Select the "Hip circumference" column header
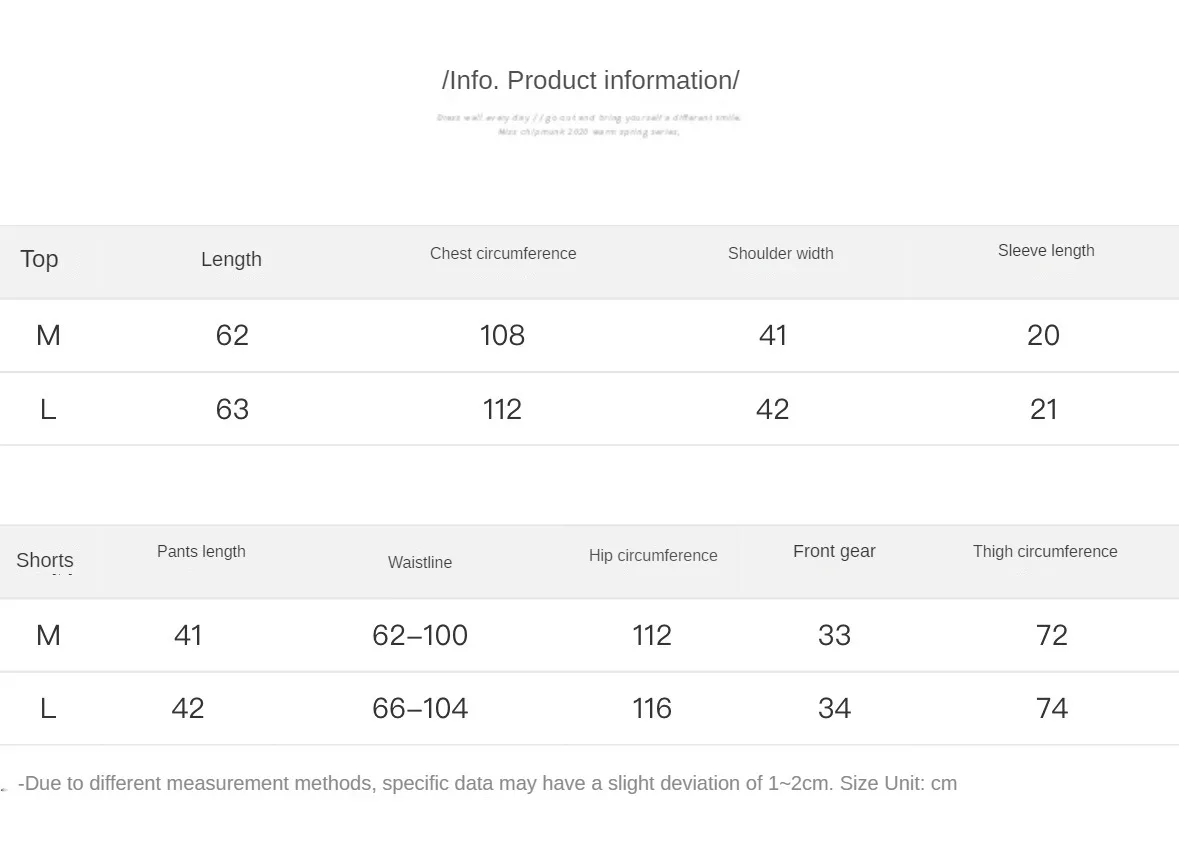The image size is (1179, 862). pyautogui.click(x=653, y=556)
